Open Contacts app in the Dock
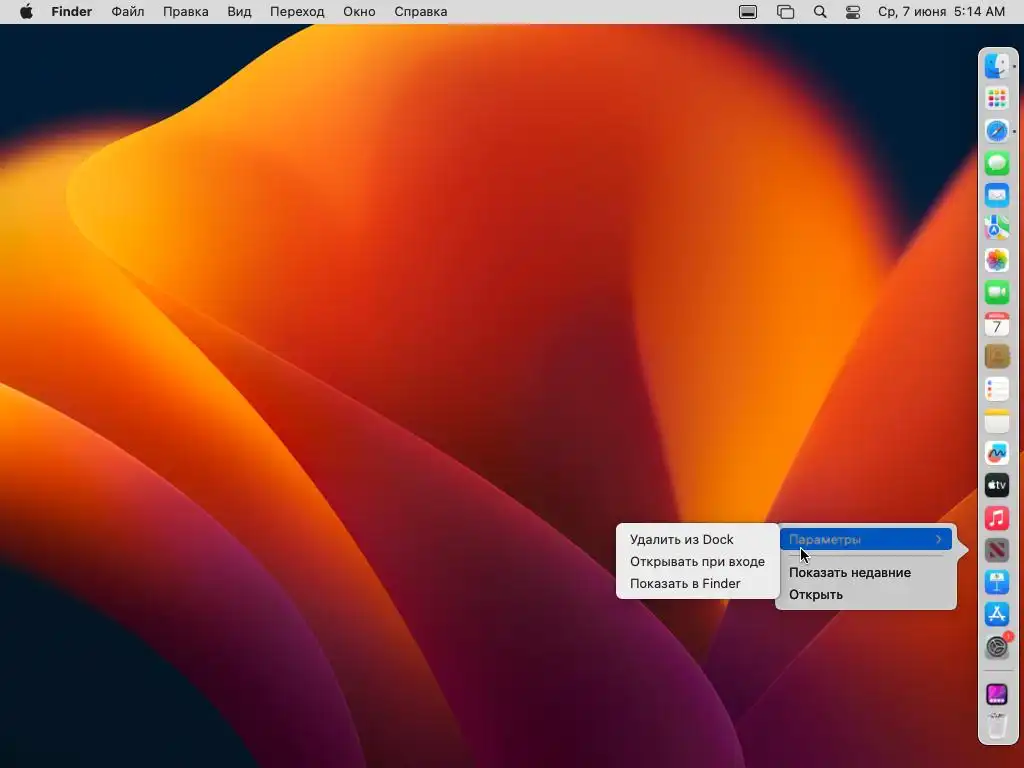The image size is (1024, 768). tap(997, 357)
